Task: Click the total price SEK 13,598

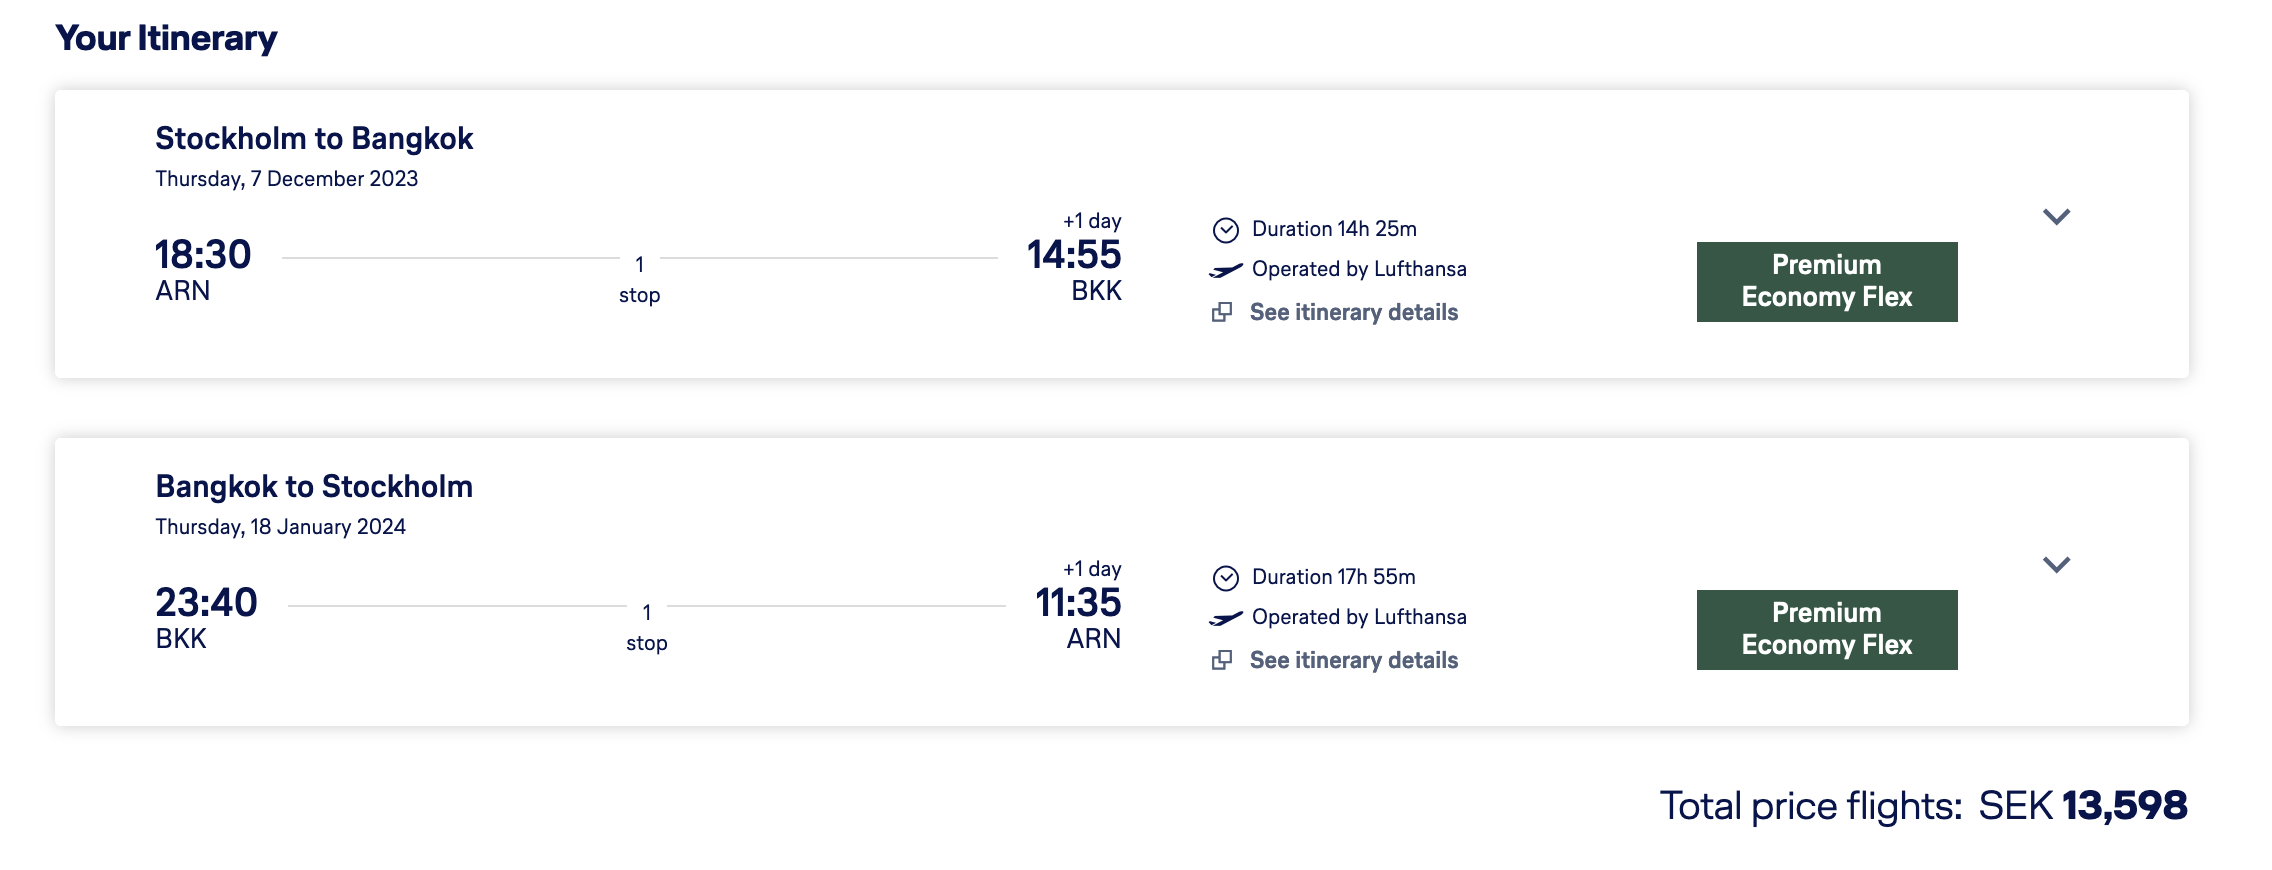Action: 2082,805
